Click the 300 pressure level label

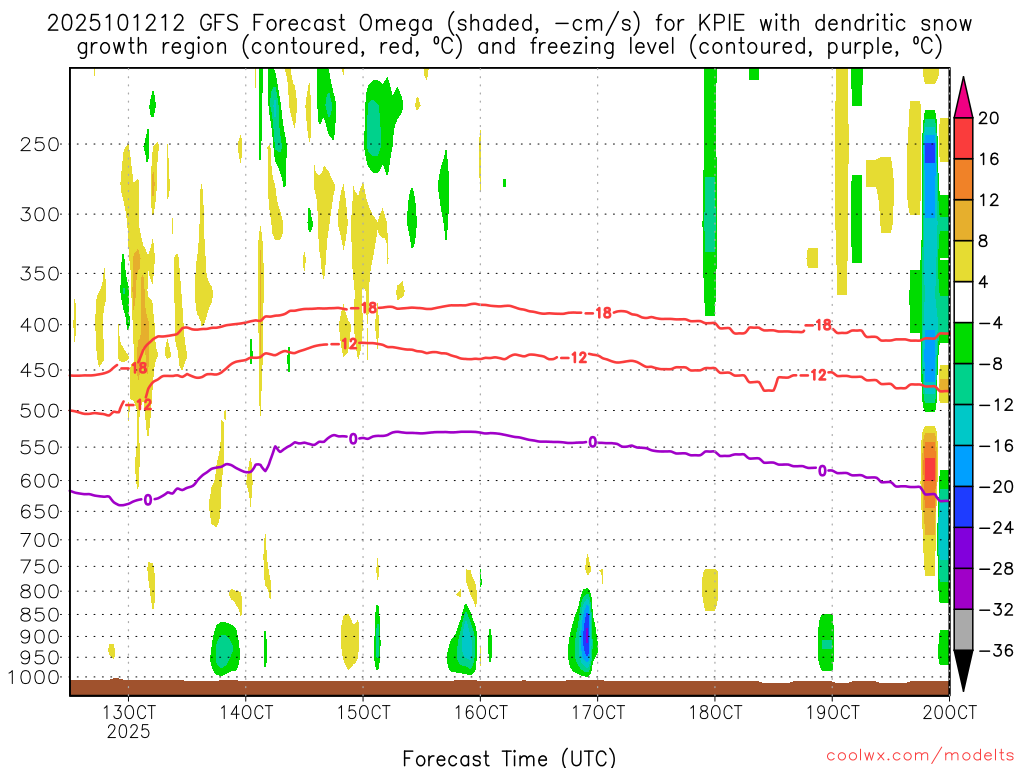(x=40, y=214)
